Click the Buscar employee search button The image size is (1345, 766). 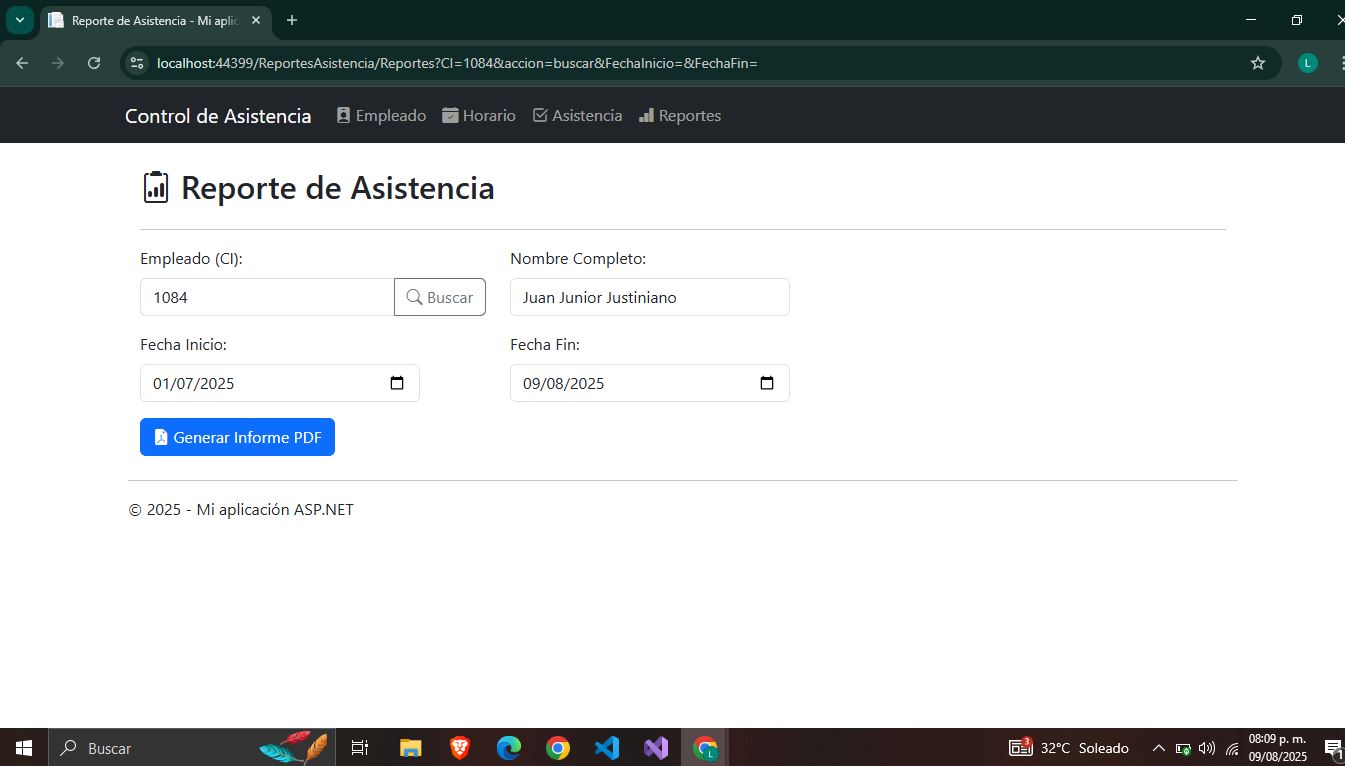coord(440,297)
